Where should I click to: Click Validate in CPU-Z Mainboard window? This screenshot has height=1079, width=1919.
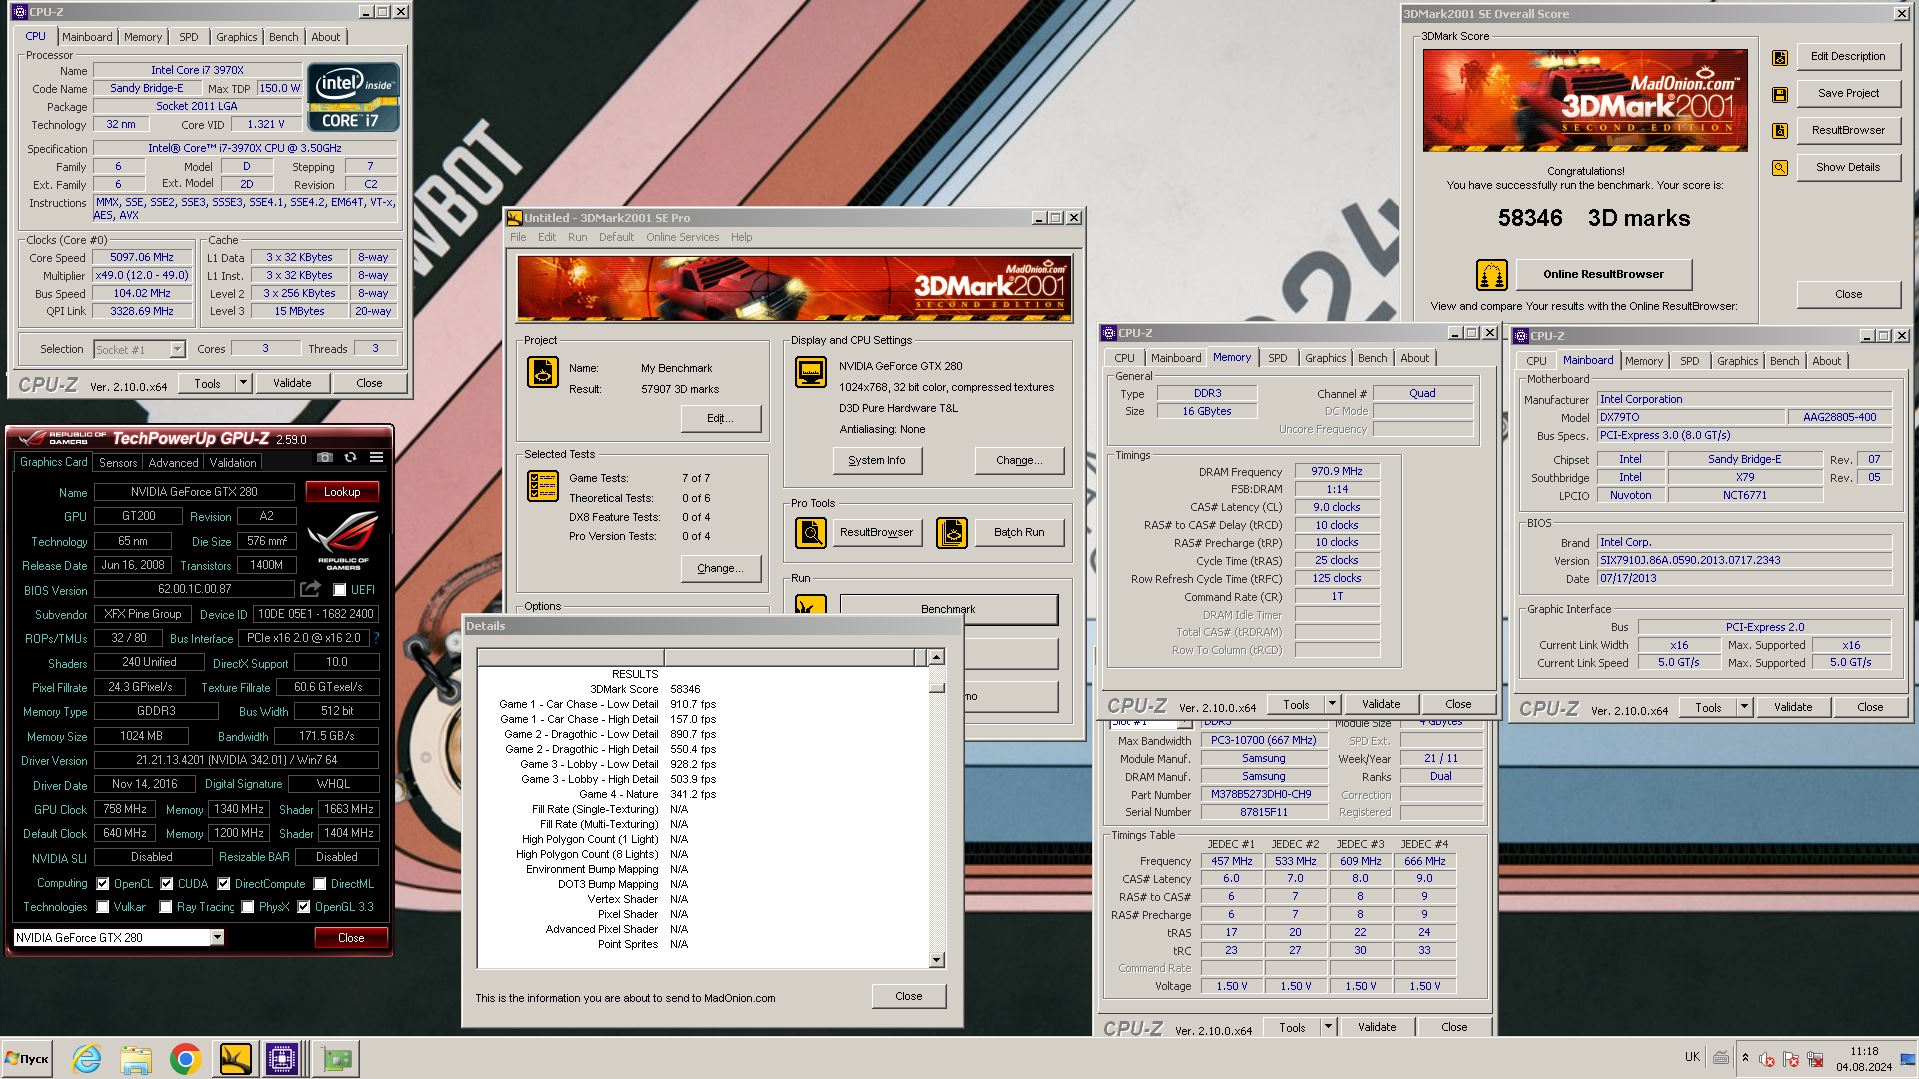click(1793, 707)
